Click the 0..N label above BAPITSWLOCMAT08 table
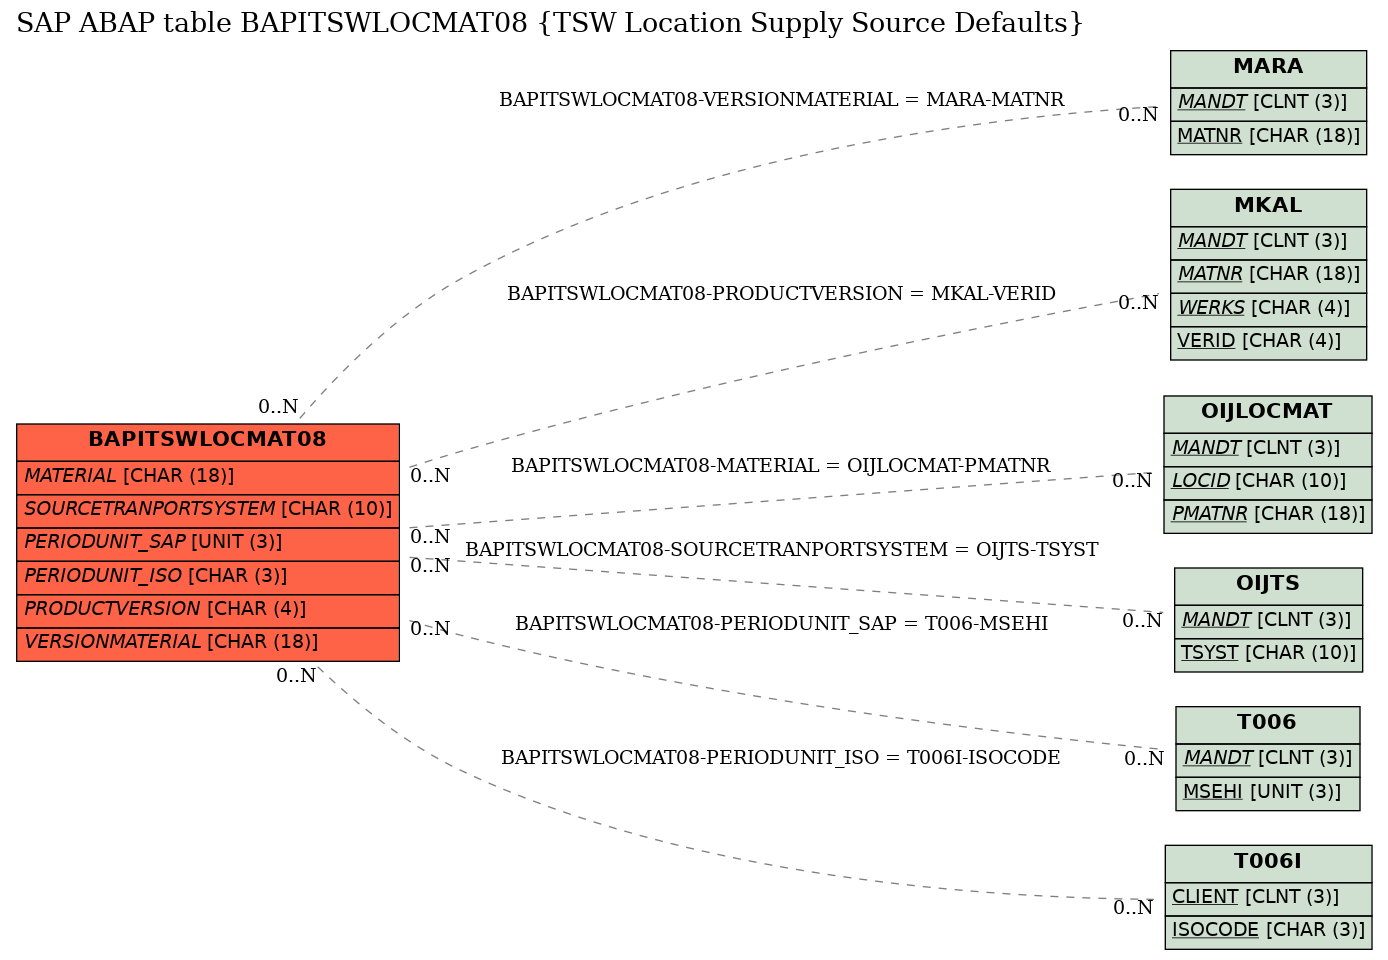The image size is (1388, 960). click(x=278, y=407)
